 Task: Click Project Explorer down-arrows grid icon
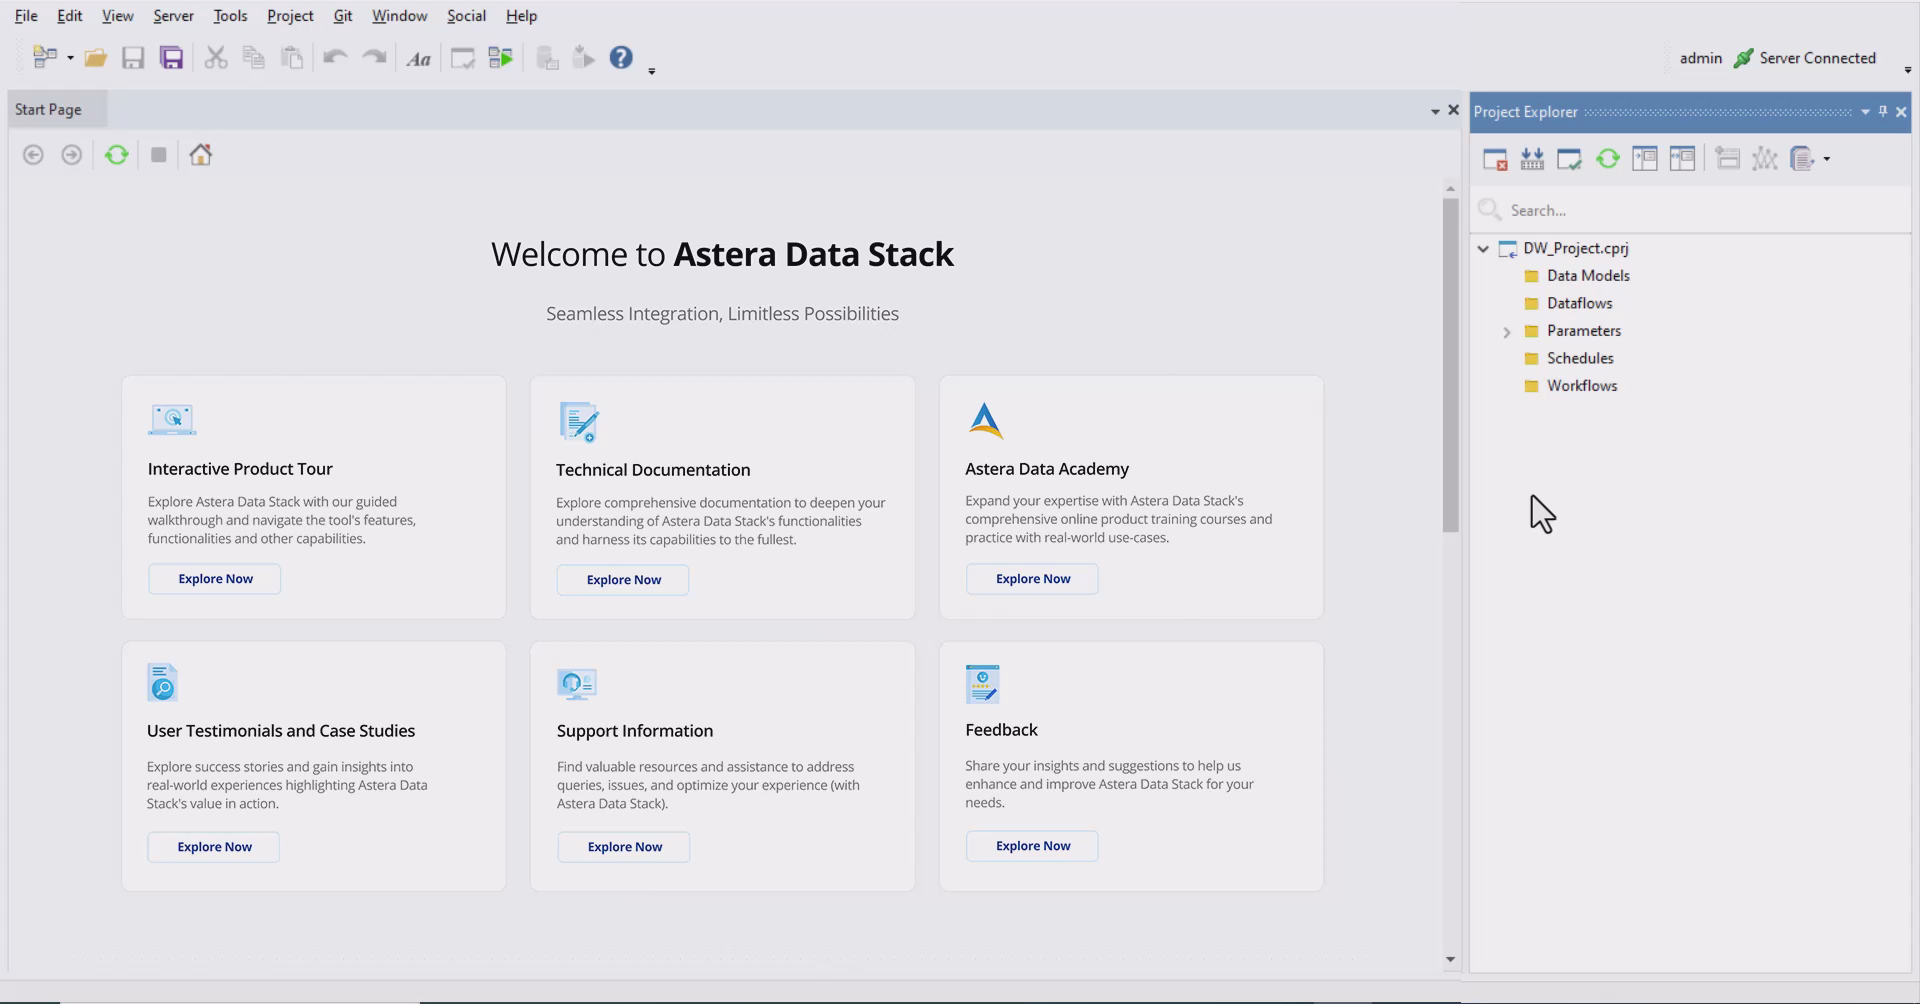1532,159
